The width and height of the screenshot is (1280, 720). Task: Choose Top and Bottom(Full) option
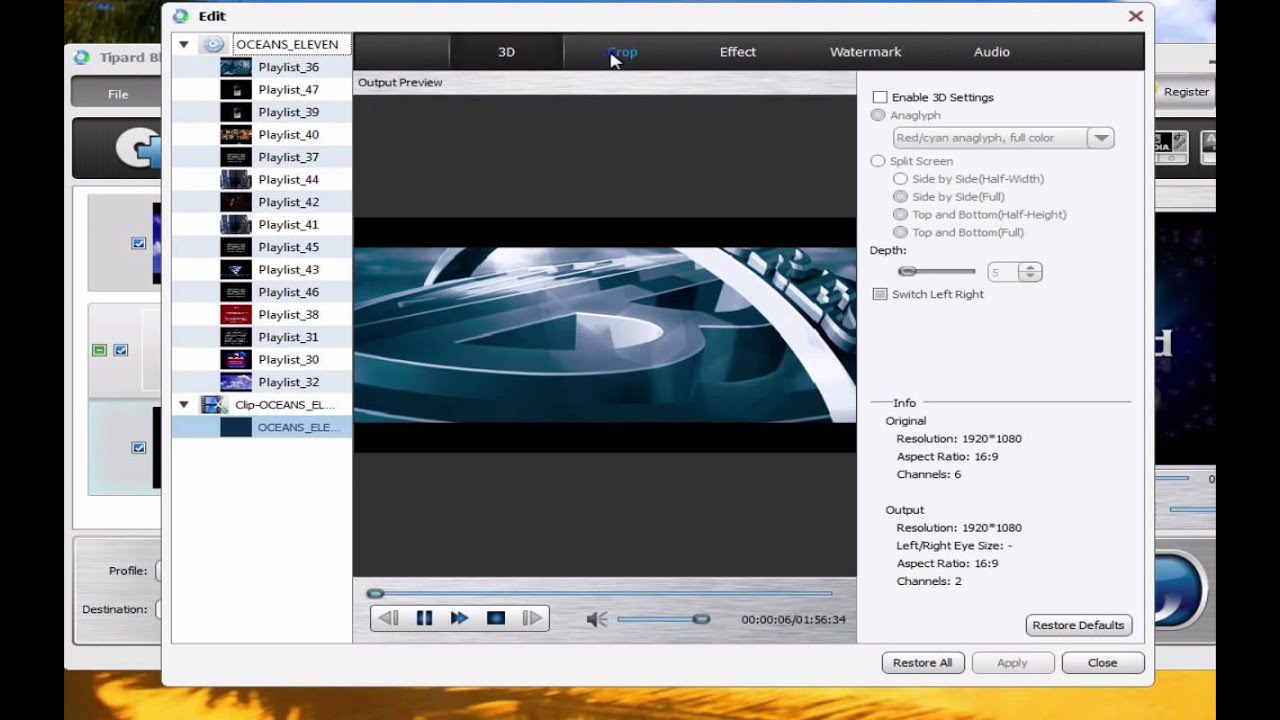point(900,233)
